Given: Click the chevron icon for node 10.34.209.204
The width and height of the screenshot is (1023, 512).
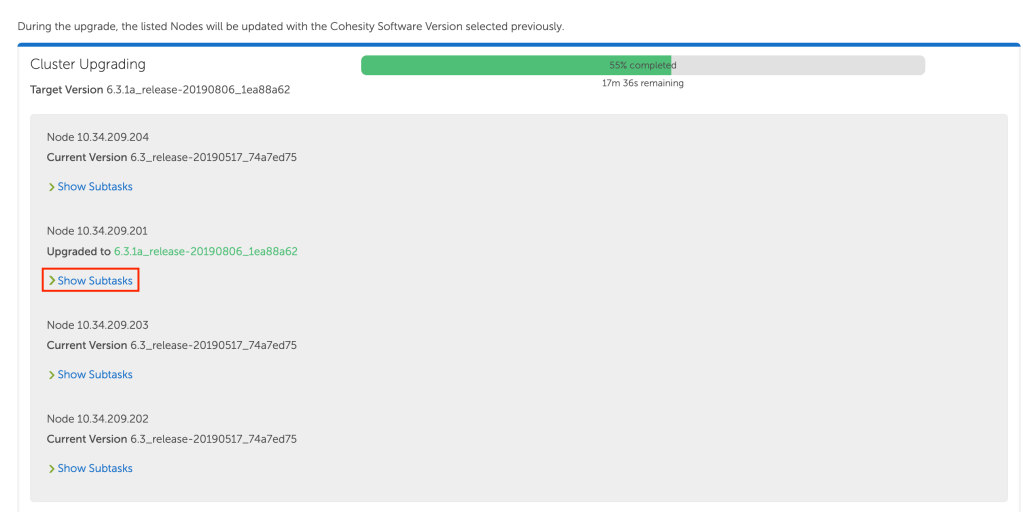Looking at the screenshot, I should click(x=51, y=187).
